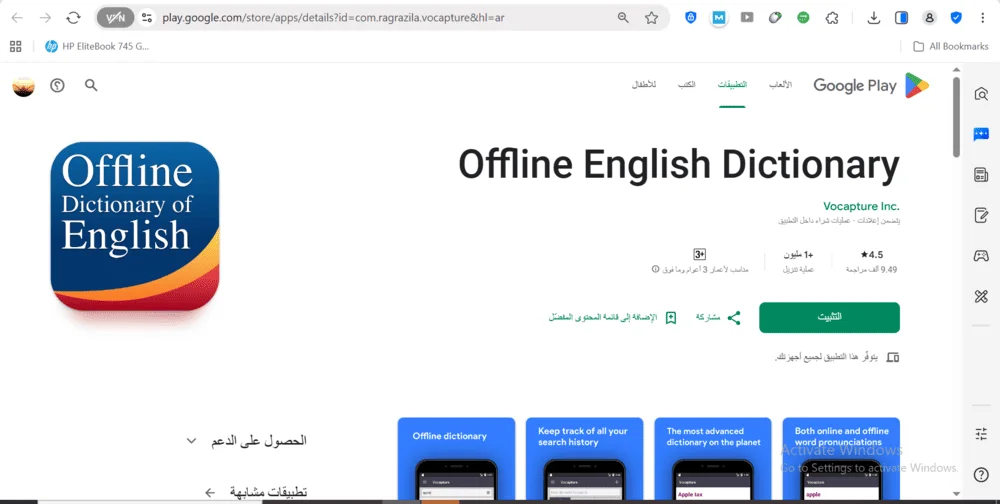Open the All Bookmarks folder
This screenshot has height=504, width=1000.
950,46
